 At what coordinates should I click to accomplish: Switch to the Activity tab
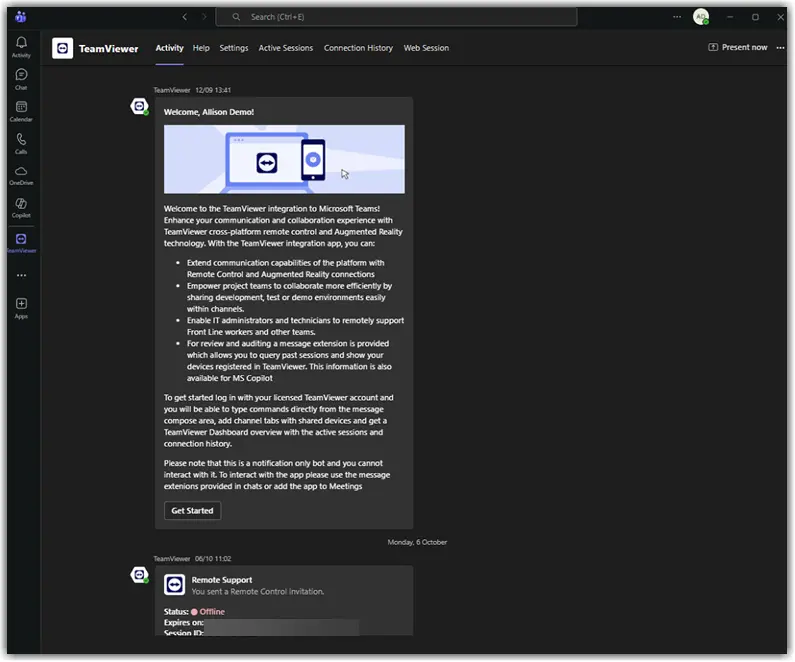(x=169, y=48)
